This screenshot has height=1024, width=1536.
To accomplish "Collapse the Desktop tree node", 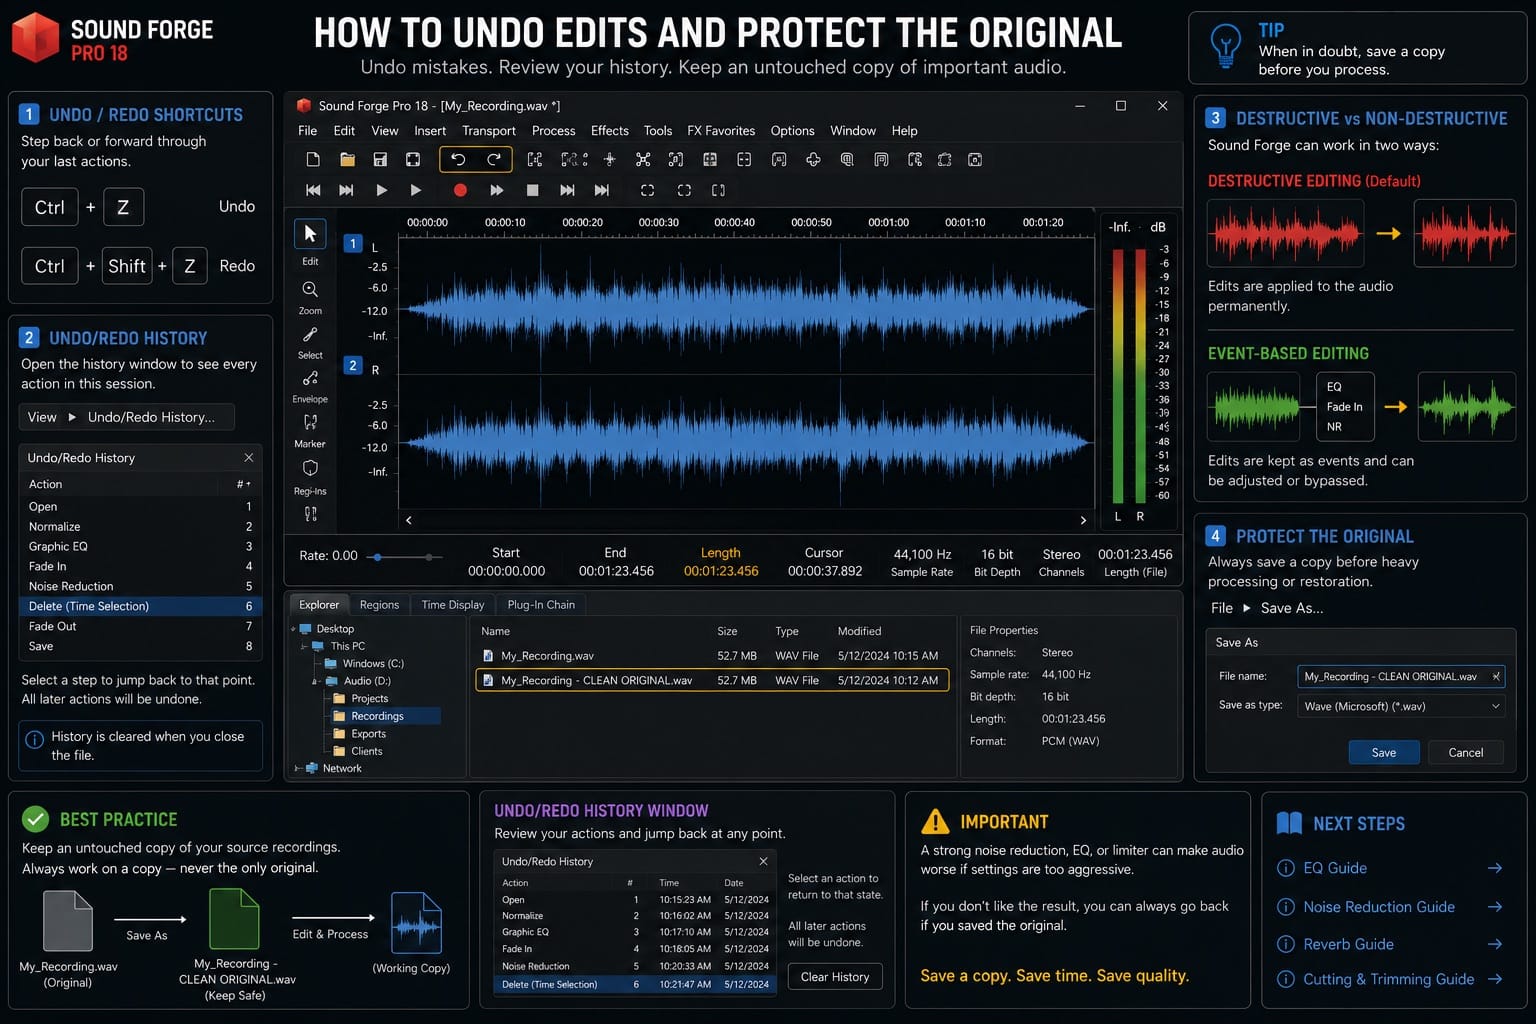I will [x=294, y=629].
